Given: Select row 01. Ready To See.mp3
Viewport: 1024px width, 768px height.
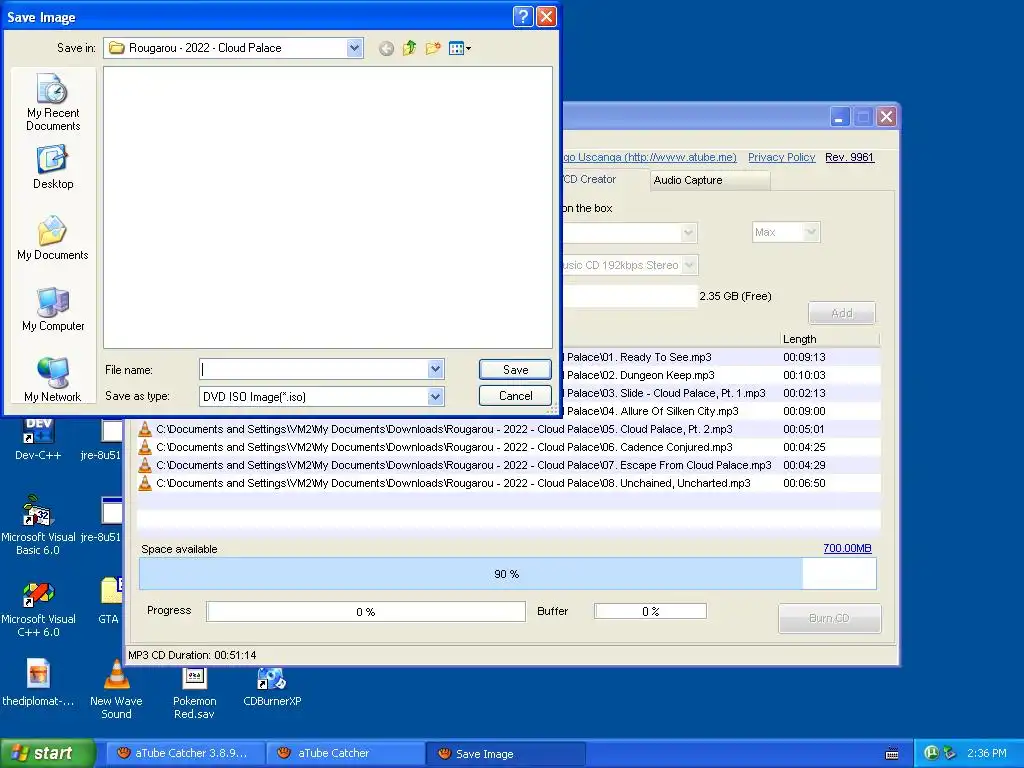Looking at the screenshot, I should coord(721,357).
